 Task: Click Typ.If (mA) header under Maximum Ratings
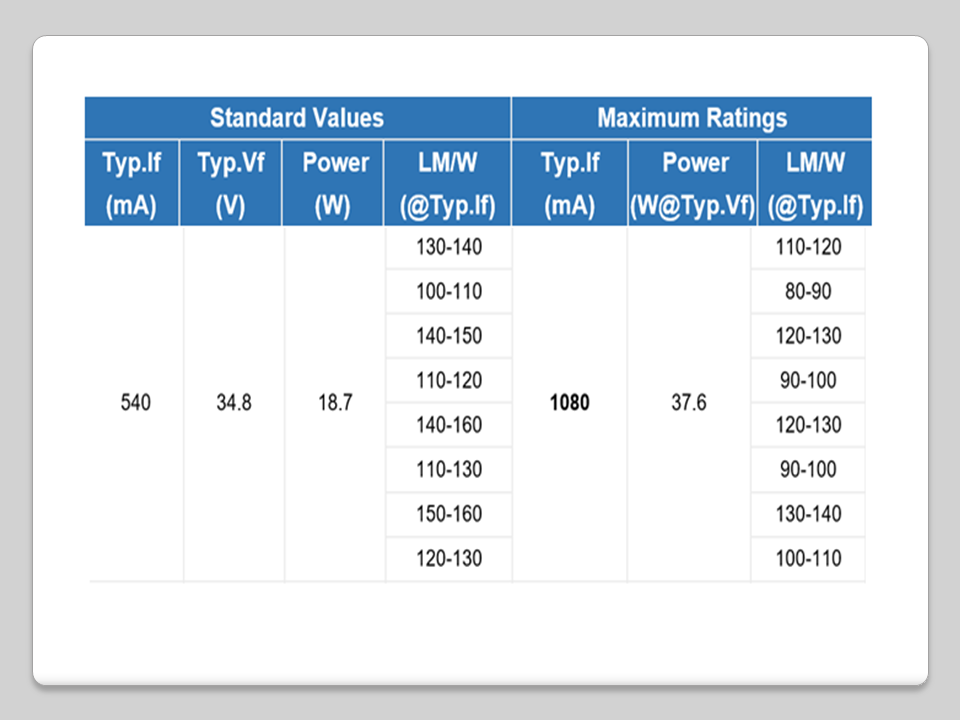[x=569, y=183]
